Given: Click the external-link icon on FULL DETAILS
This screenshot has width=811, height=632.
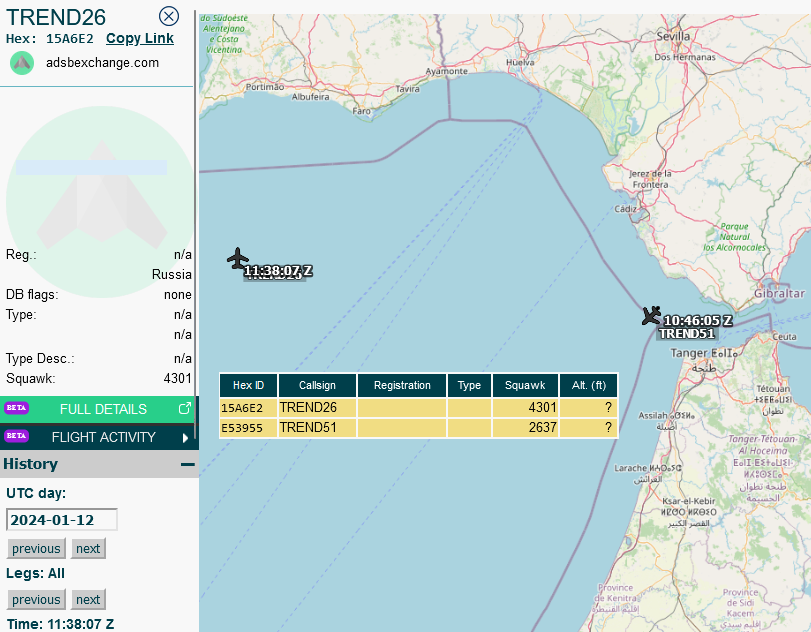Looking at the screenshot, I should [x=184, y=409].
